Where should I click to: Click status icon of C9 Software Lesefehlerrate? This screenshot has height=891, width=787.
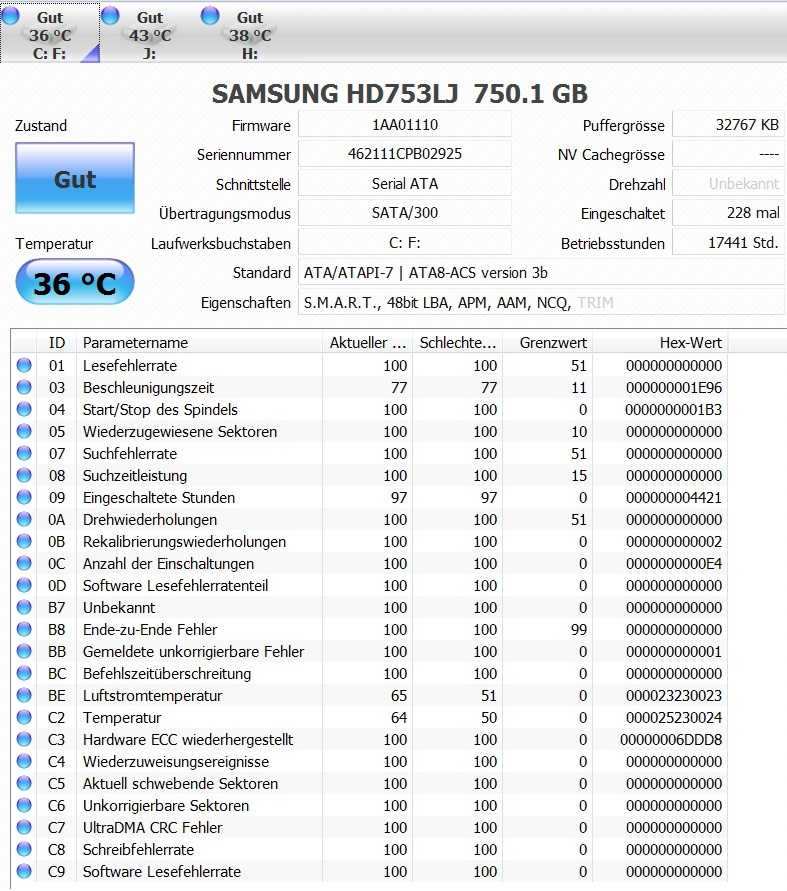coord(24,871)
